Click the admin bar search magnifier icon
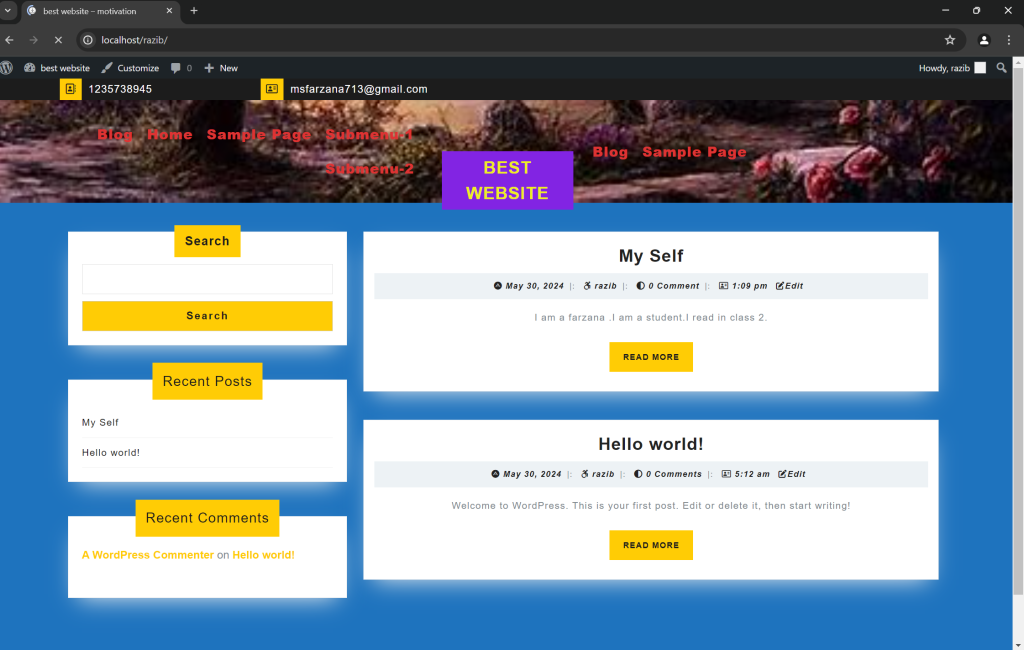This screenshot has height=650, width=1024. (x=1002, y=68)
